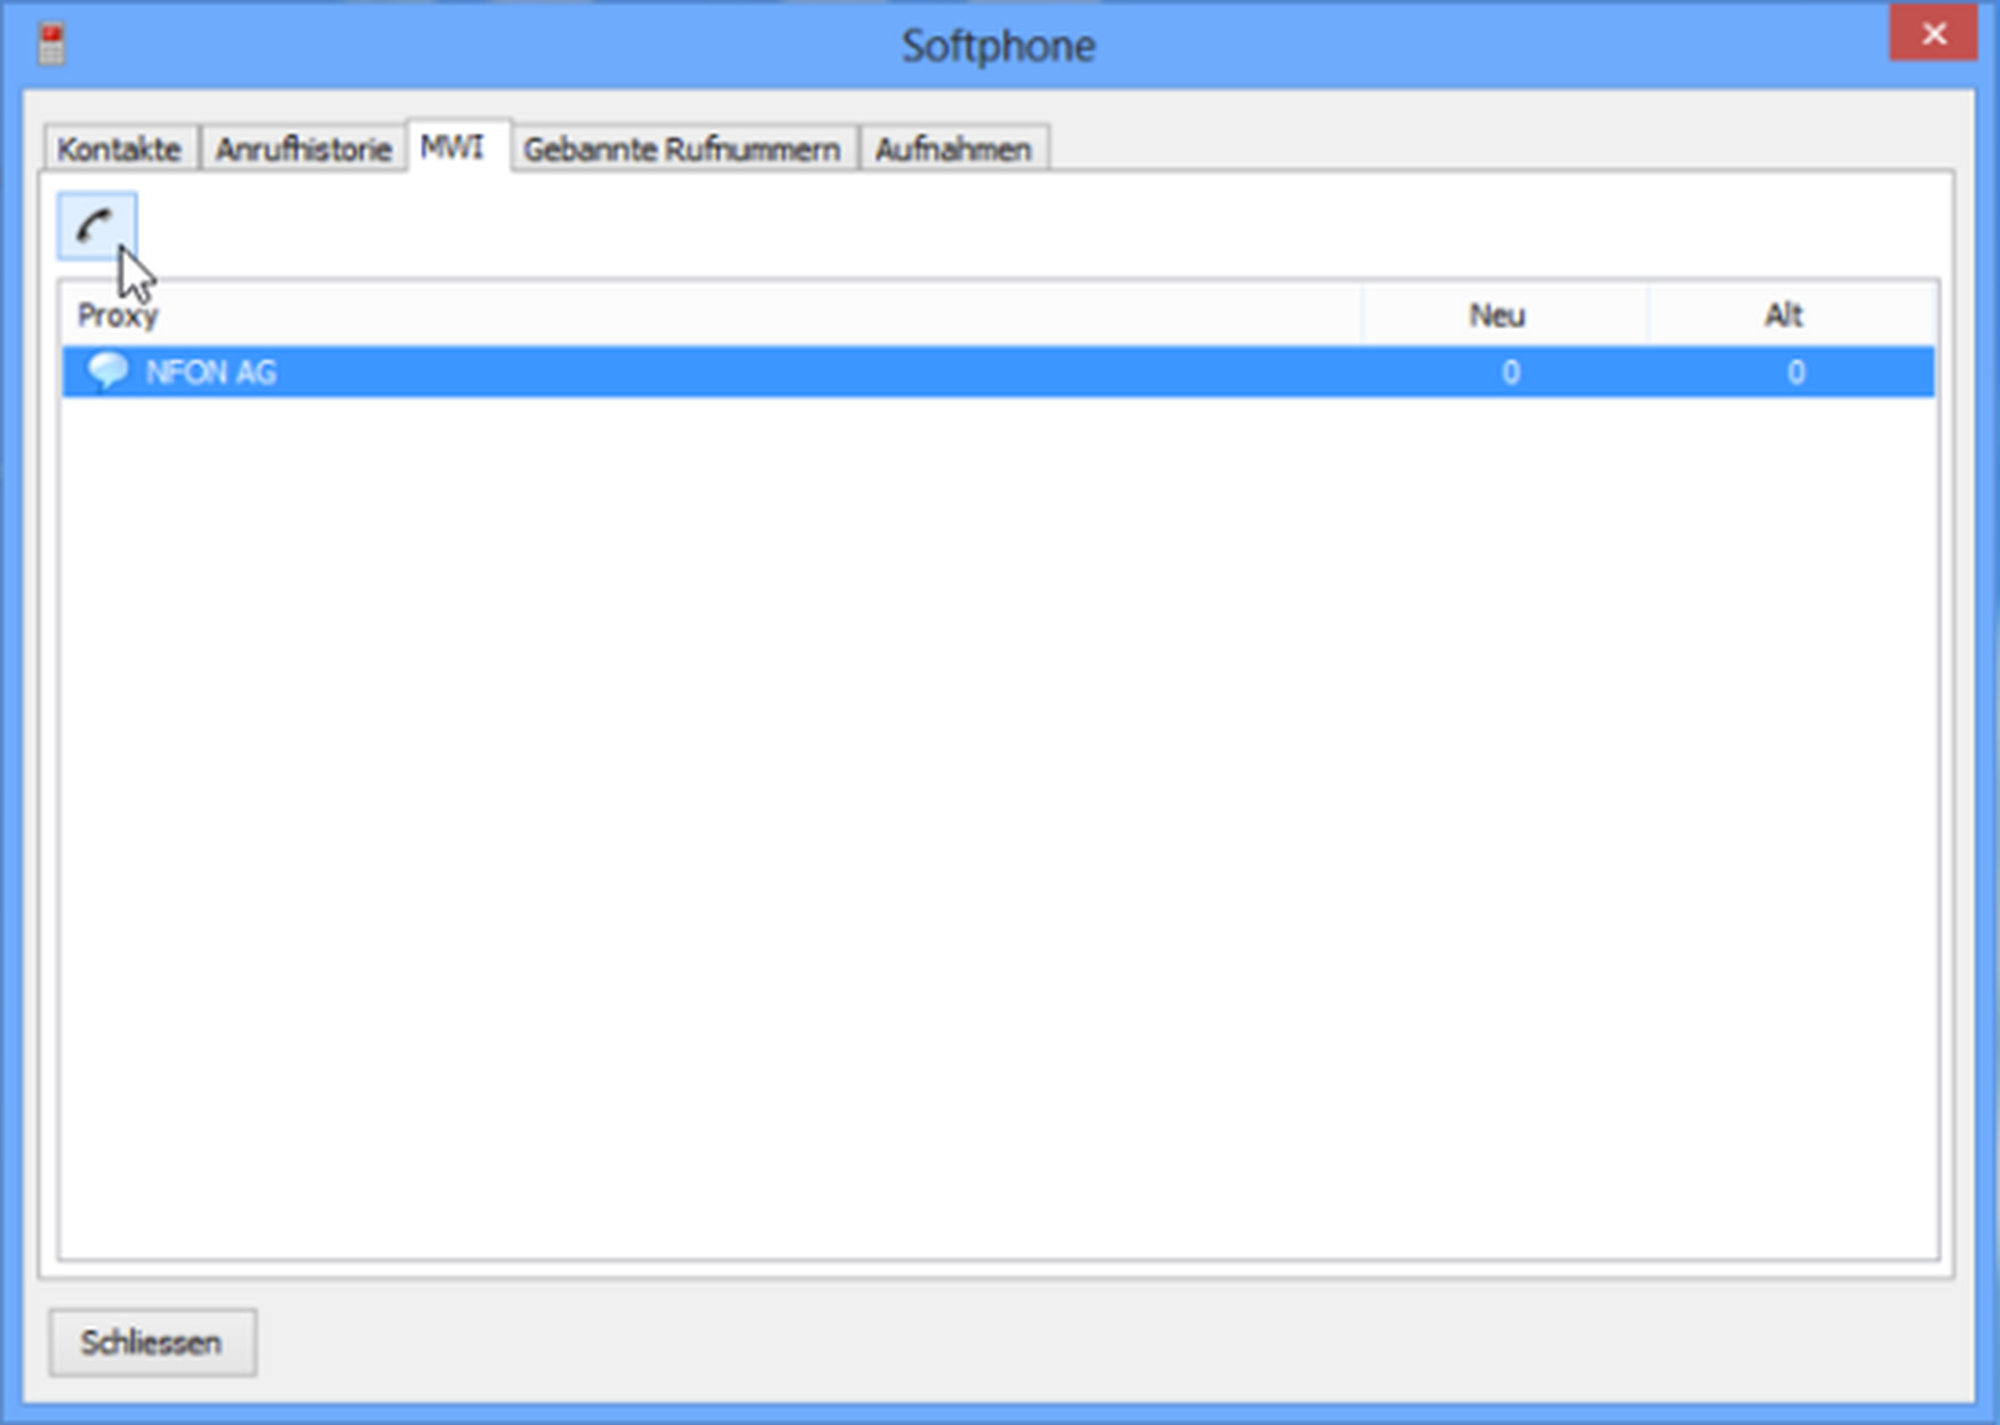Click the Alt count value for NFON AG
The height and width of the screenshot is (1425, 2000).
pos(1796,372)
